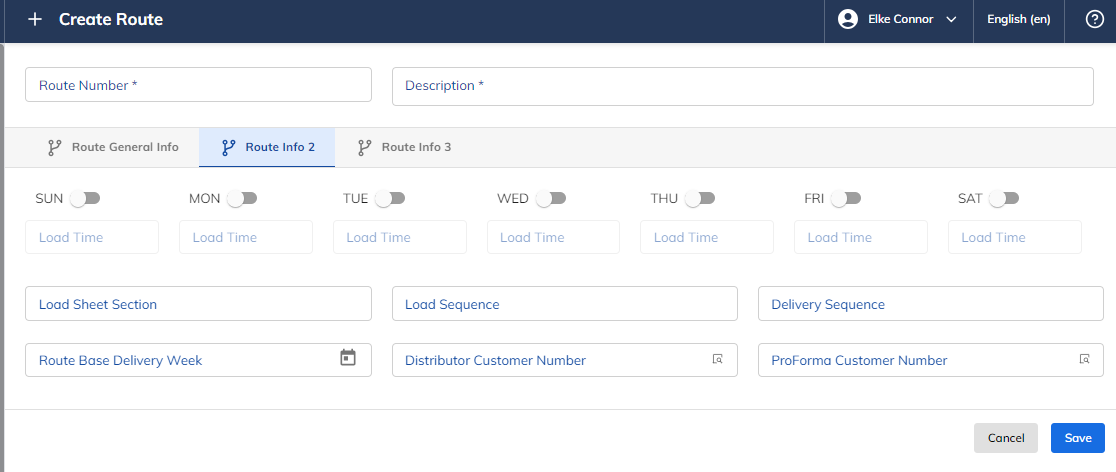Click the Load Time field under THU
Viewport: 1116px width, 472px height.
(707, 237)
